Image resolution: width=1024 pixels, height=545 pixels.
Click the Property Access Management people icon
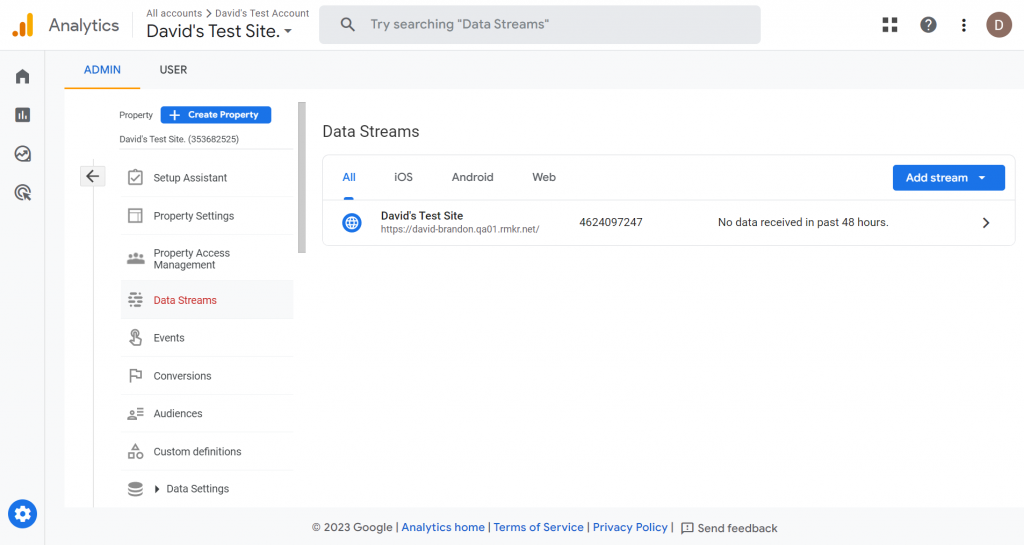click(x=135, y=258)
